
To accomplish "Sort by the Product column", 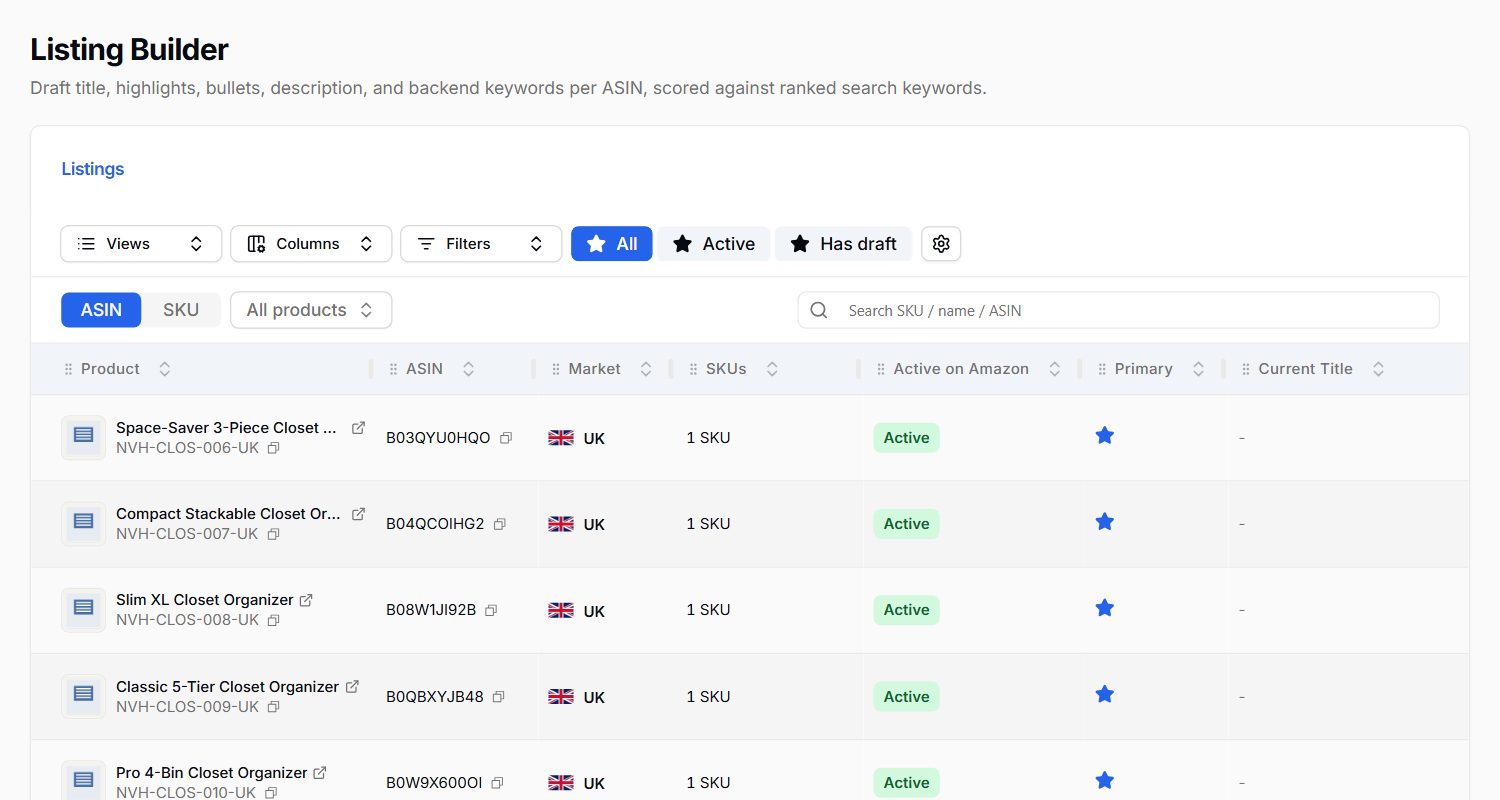I will pos(165,369).
